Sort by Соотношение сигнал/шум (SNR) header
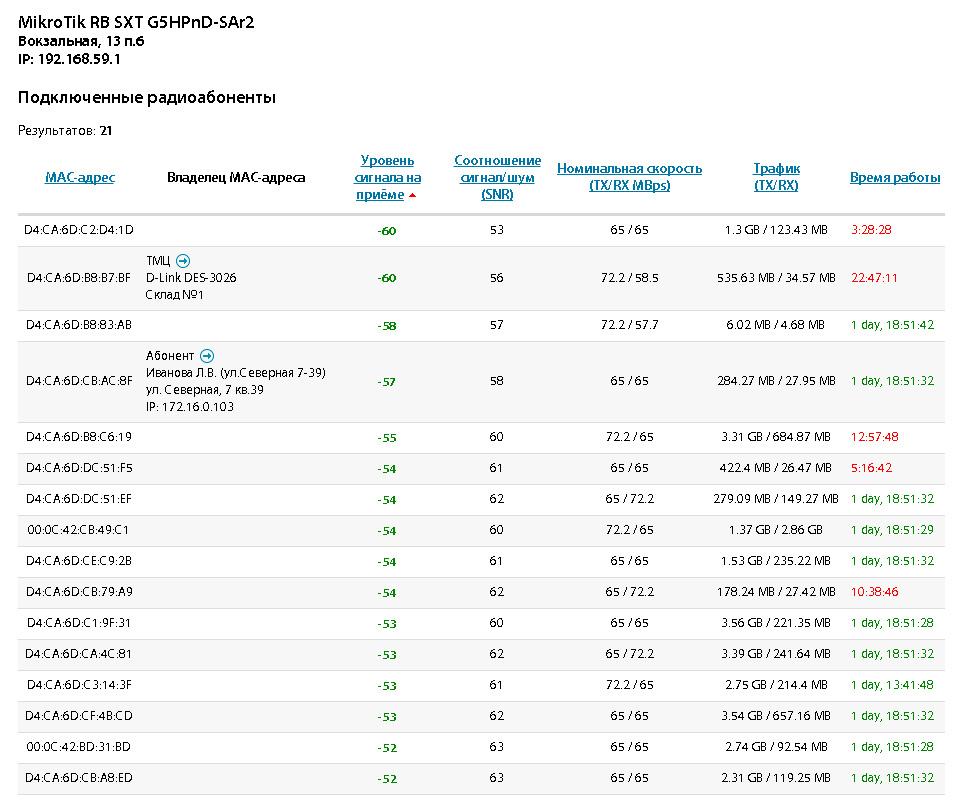This screenshot has width=962, height=800. pos(497,177)
